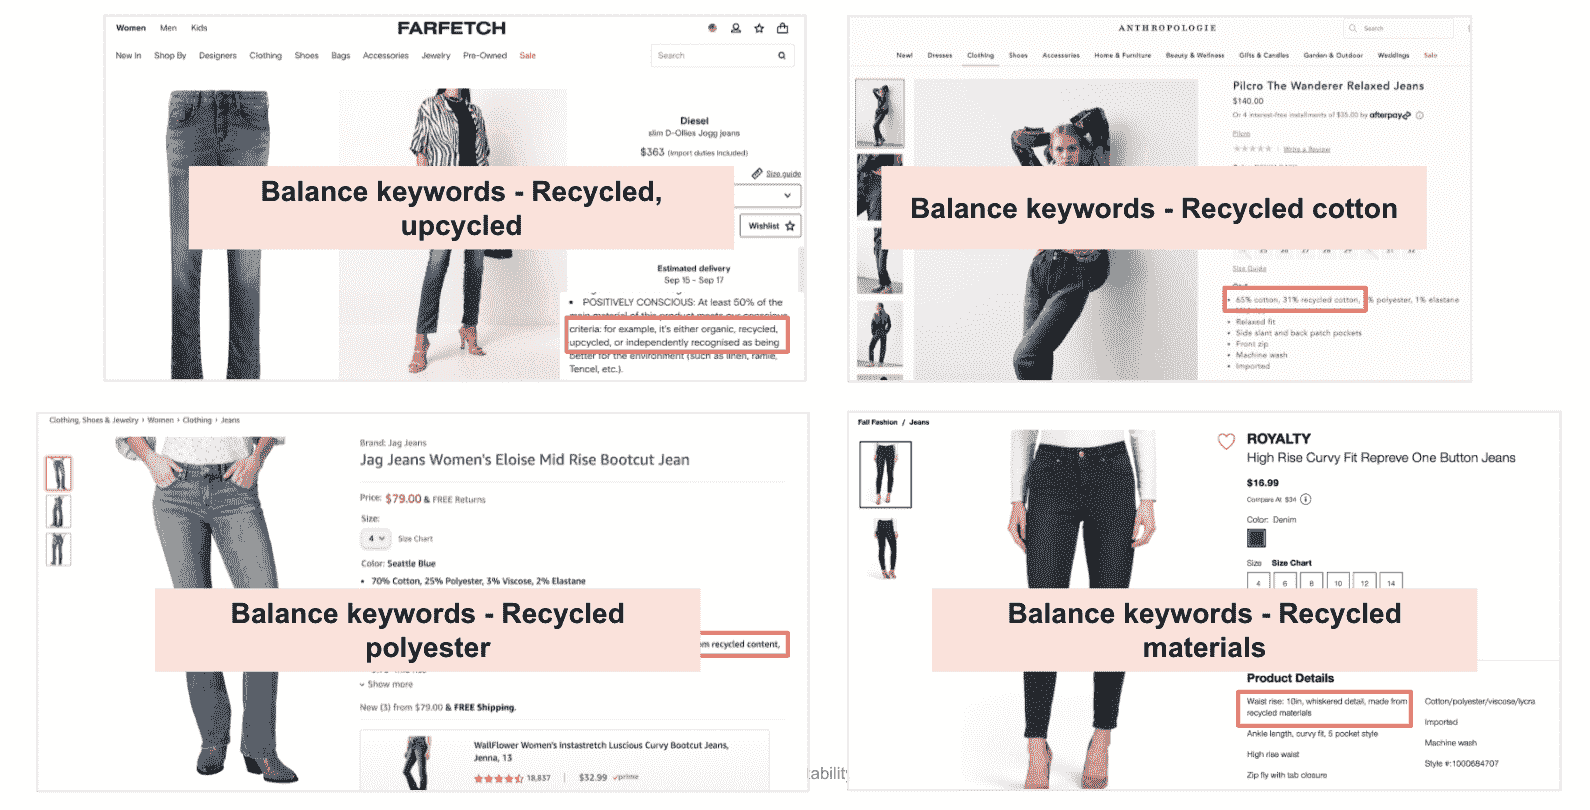The height and width of the screenshot is (810, 1590).
Task: Click info icon next to Compare At price
Action: [1306, 499]
